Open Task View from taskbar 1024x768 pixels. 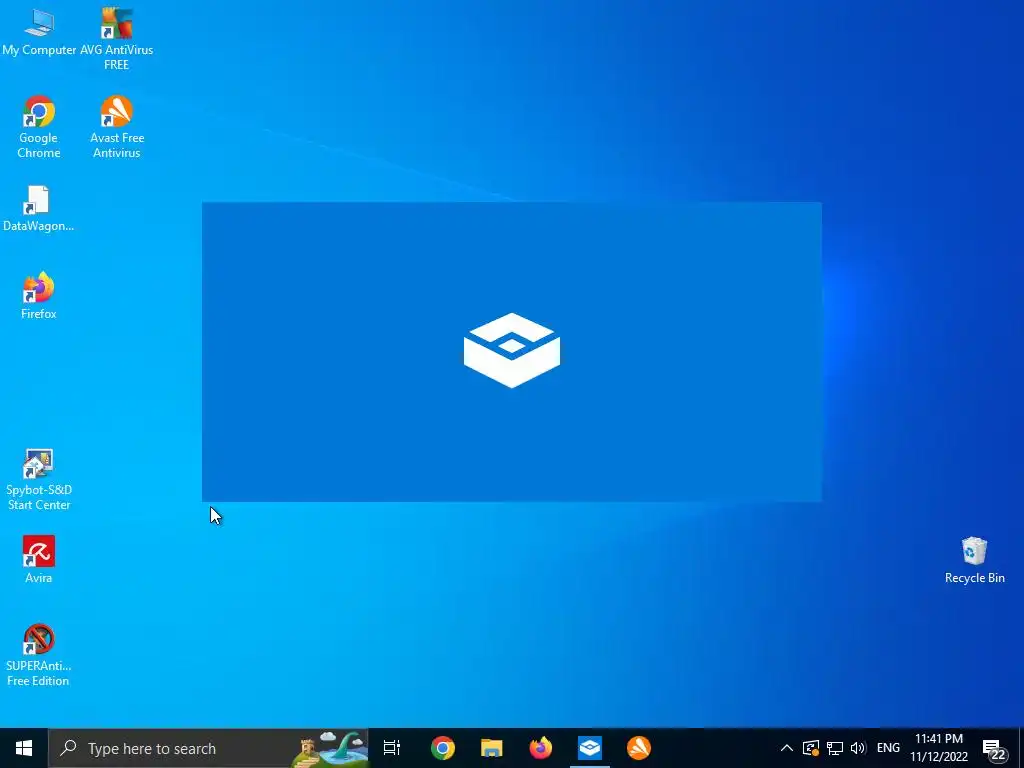392,748
